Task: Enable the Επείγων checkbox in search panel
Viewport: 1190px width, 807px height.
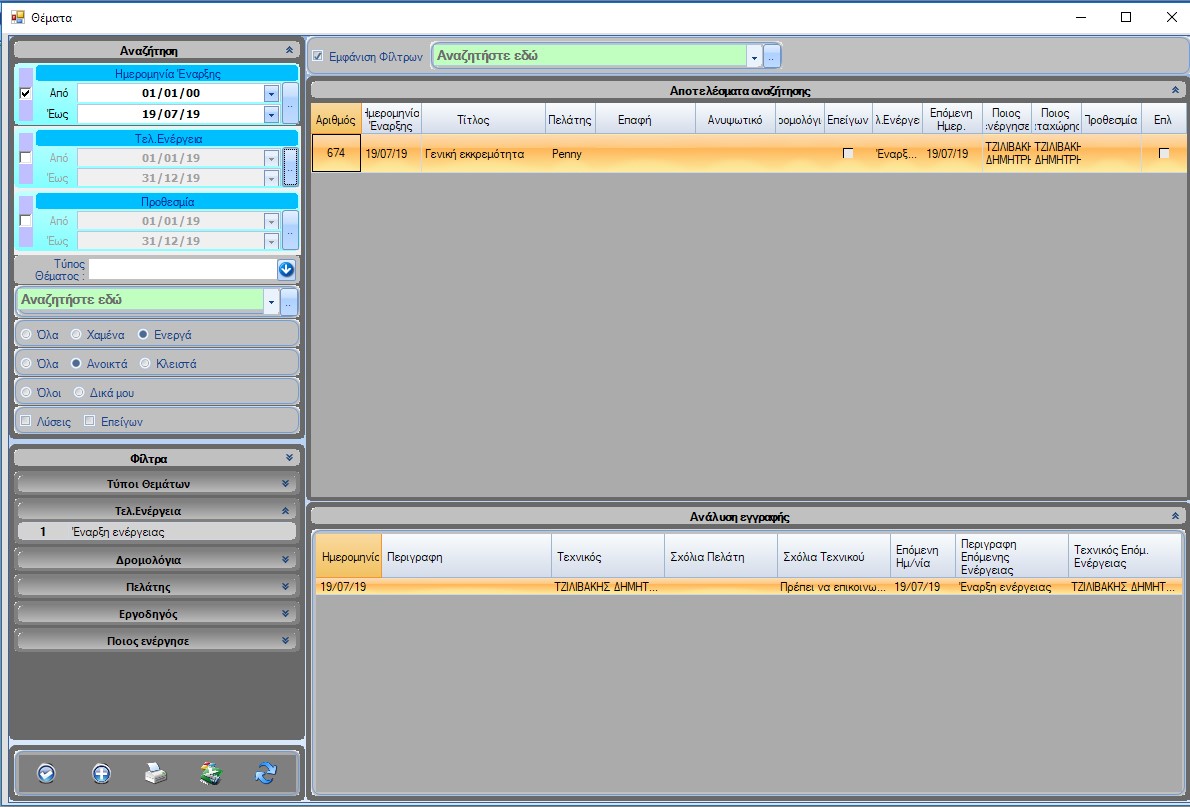Action: (x=90, y=421)
